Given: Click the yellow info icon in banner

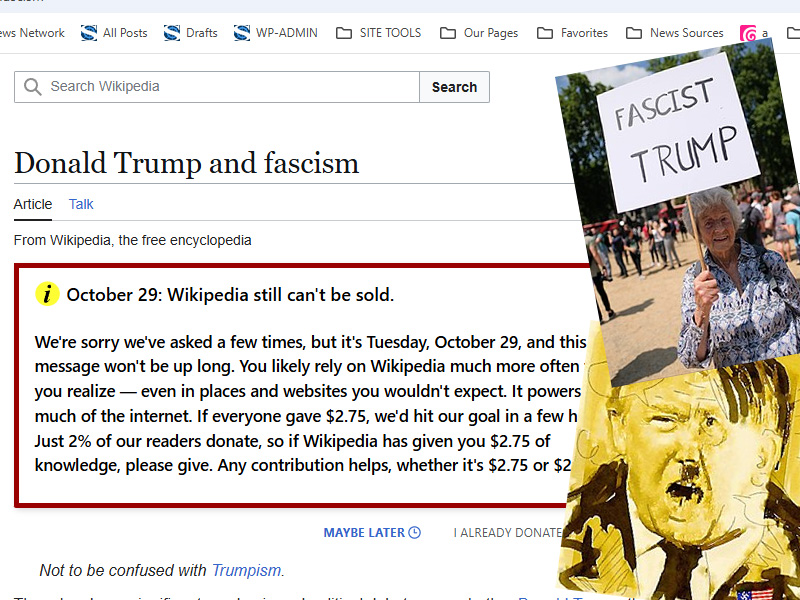Looking at the screenshot, I should point(47,294).
